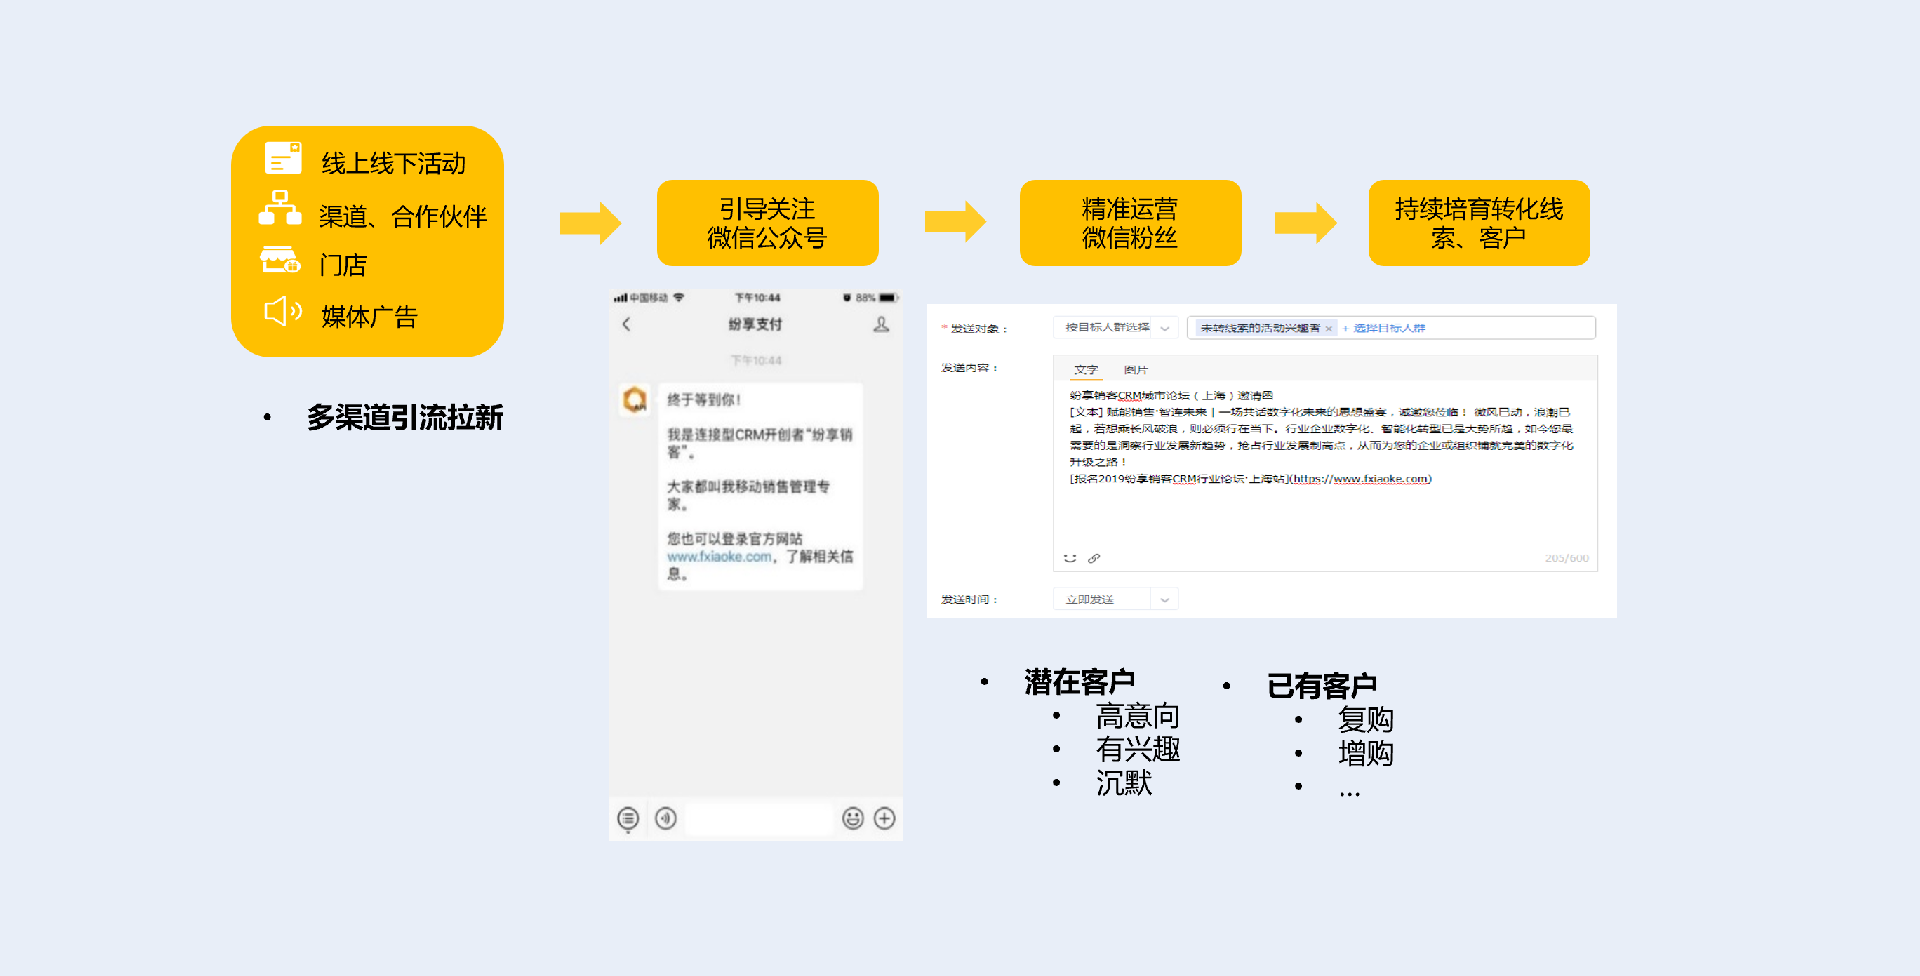Image resolution: width=1920 pixels, height=976 pixels.
Task: Click the chat message text input field
Action: (759, 819)
